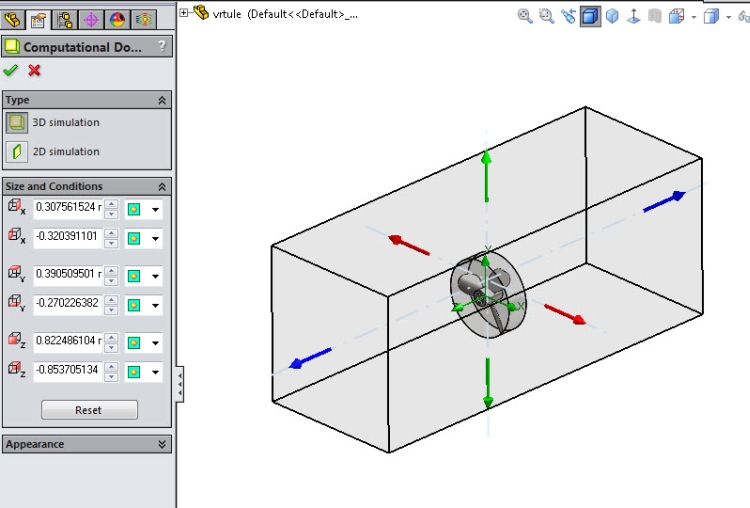
Task: Collapse the side panel with splitter handle
Action: tap(180, 384)
